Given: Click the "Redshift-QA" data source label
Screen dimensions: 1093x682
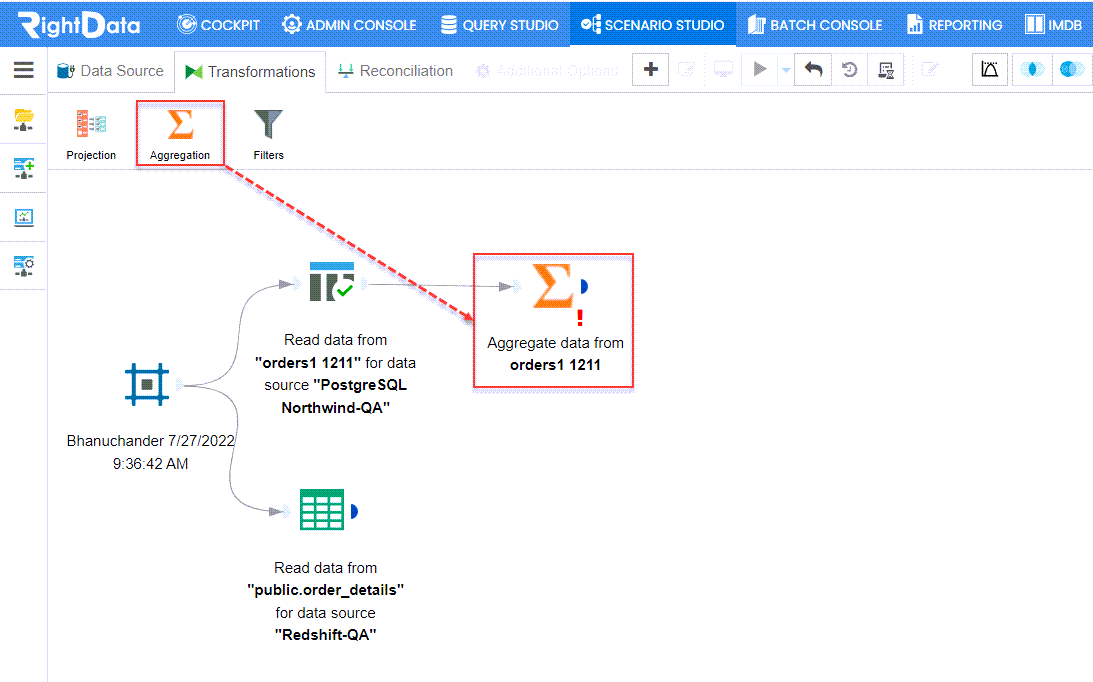Looking at the screenshot, I should coord(326,635).
